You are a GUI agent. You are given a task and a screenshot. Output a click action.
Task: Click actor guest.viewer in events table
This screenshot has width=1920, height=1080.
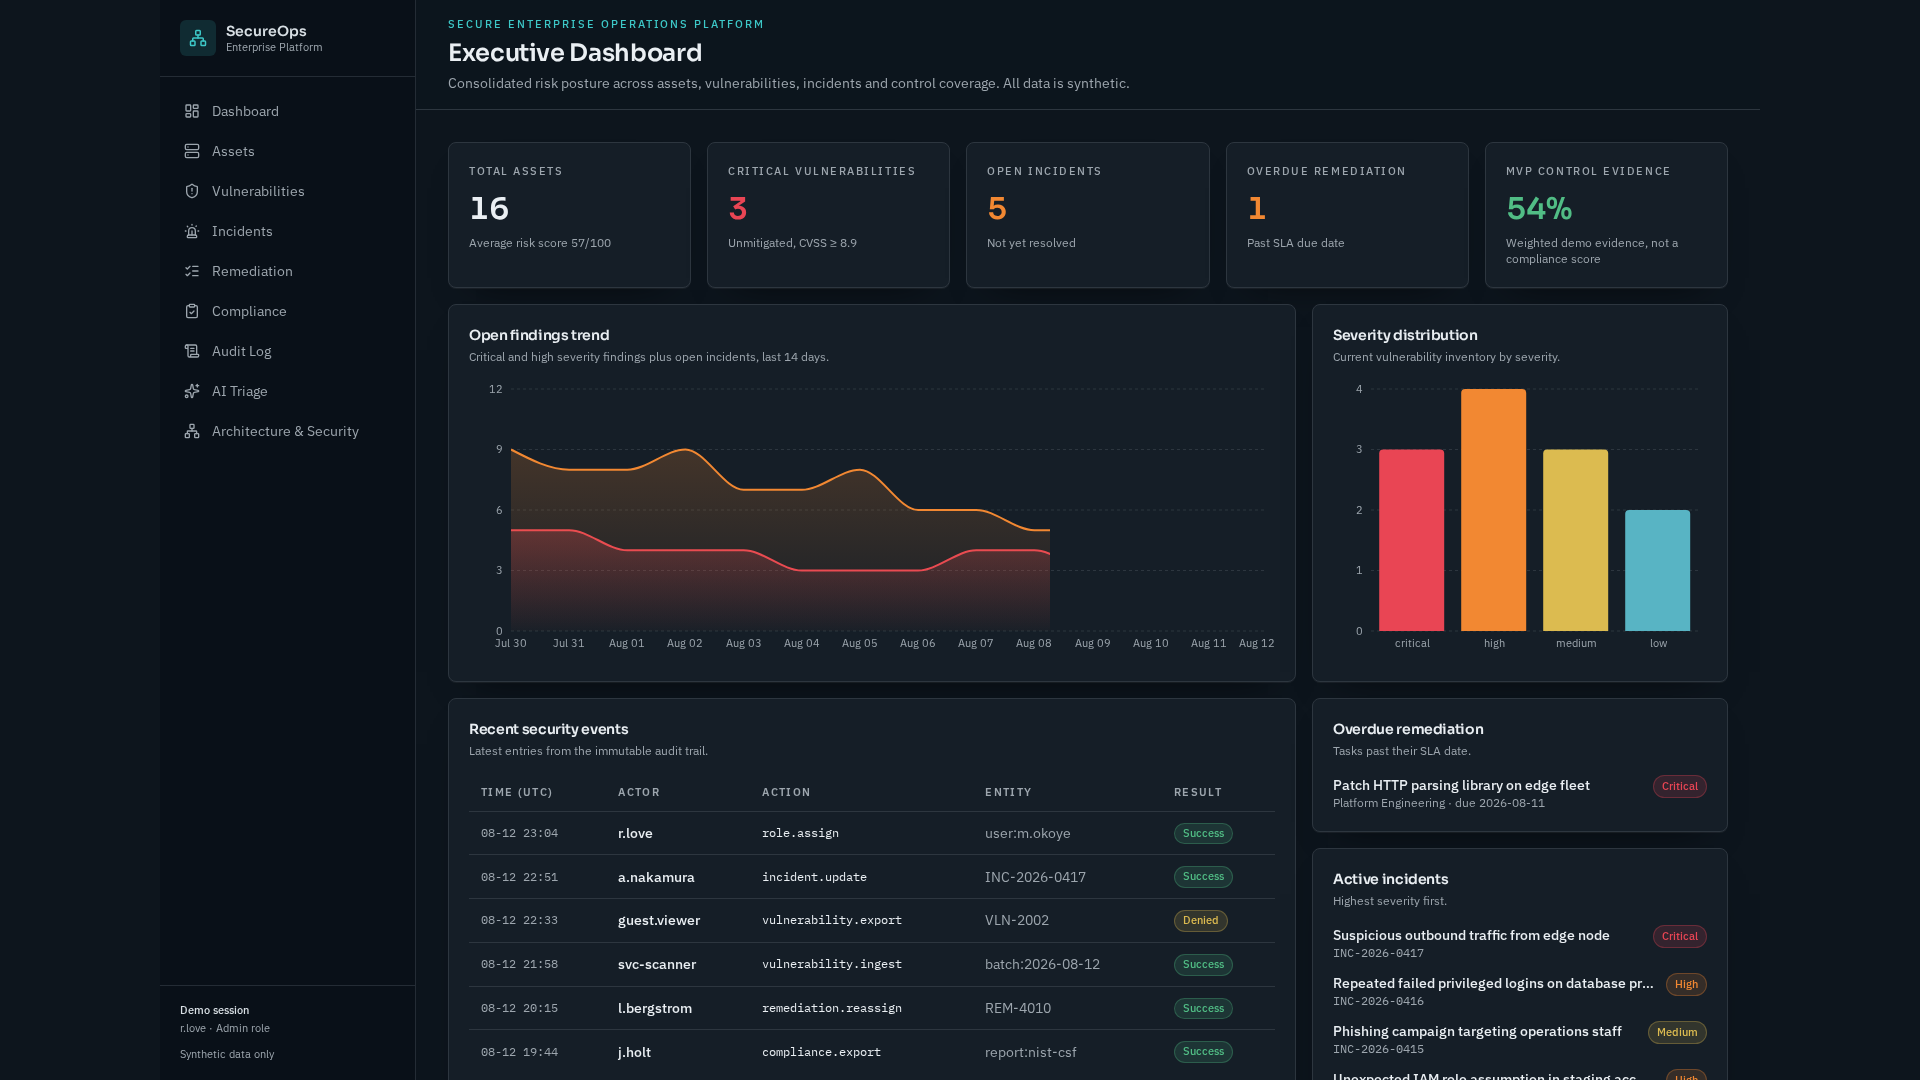[x=659, y=920]
